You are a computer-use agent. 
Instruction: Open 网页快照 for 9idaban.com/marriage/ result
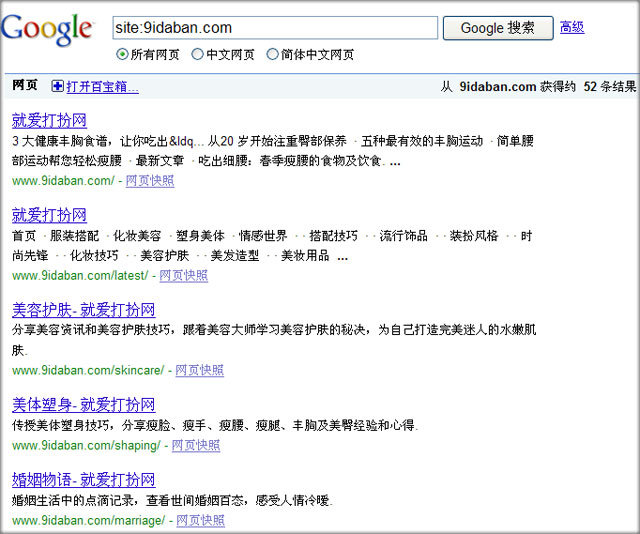(x=200, y=520)
